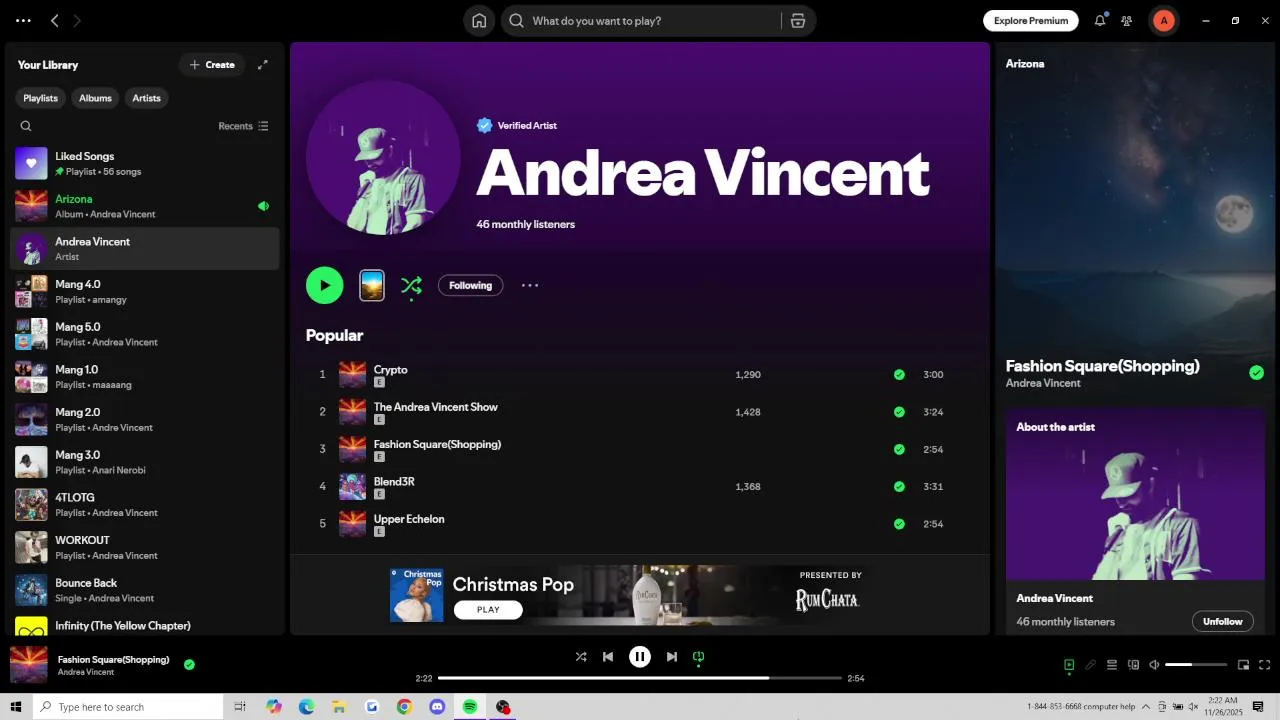Open Friend Activity icon

click(x=1127, y=21)
